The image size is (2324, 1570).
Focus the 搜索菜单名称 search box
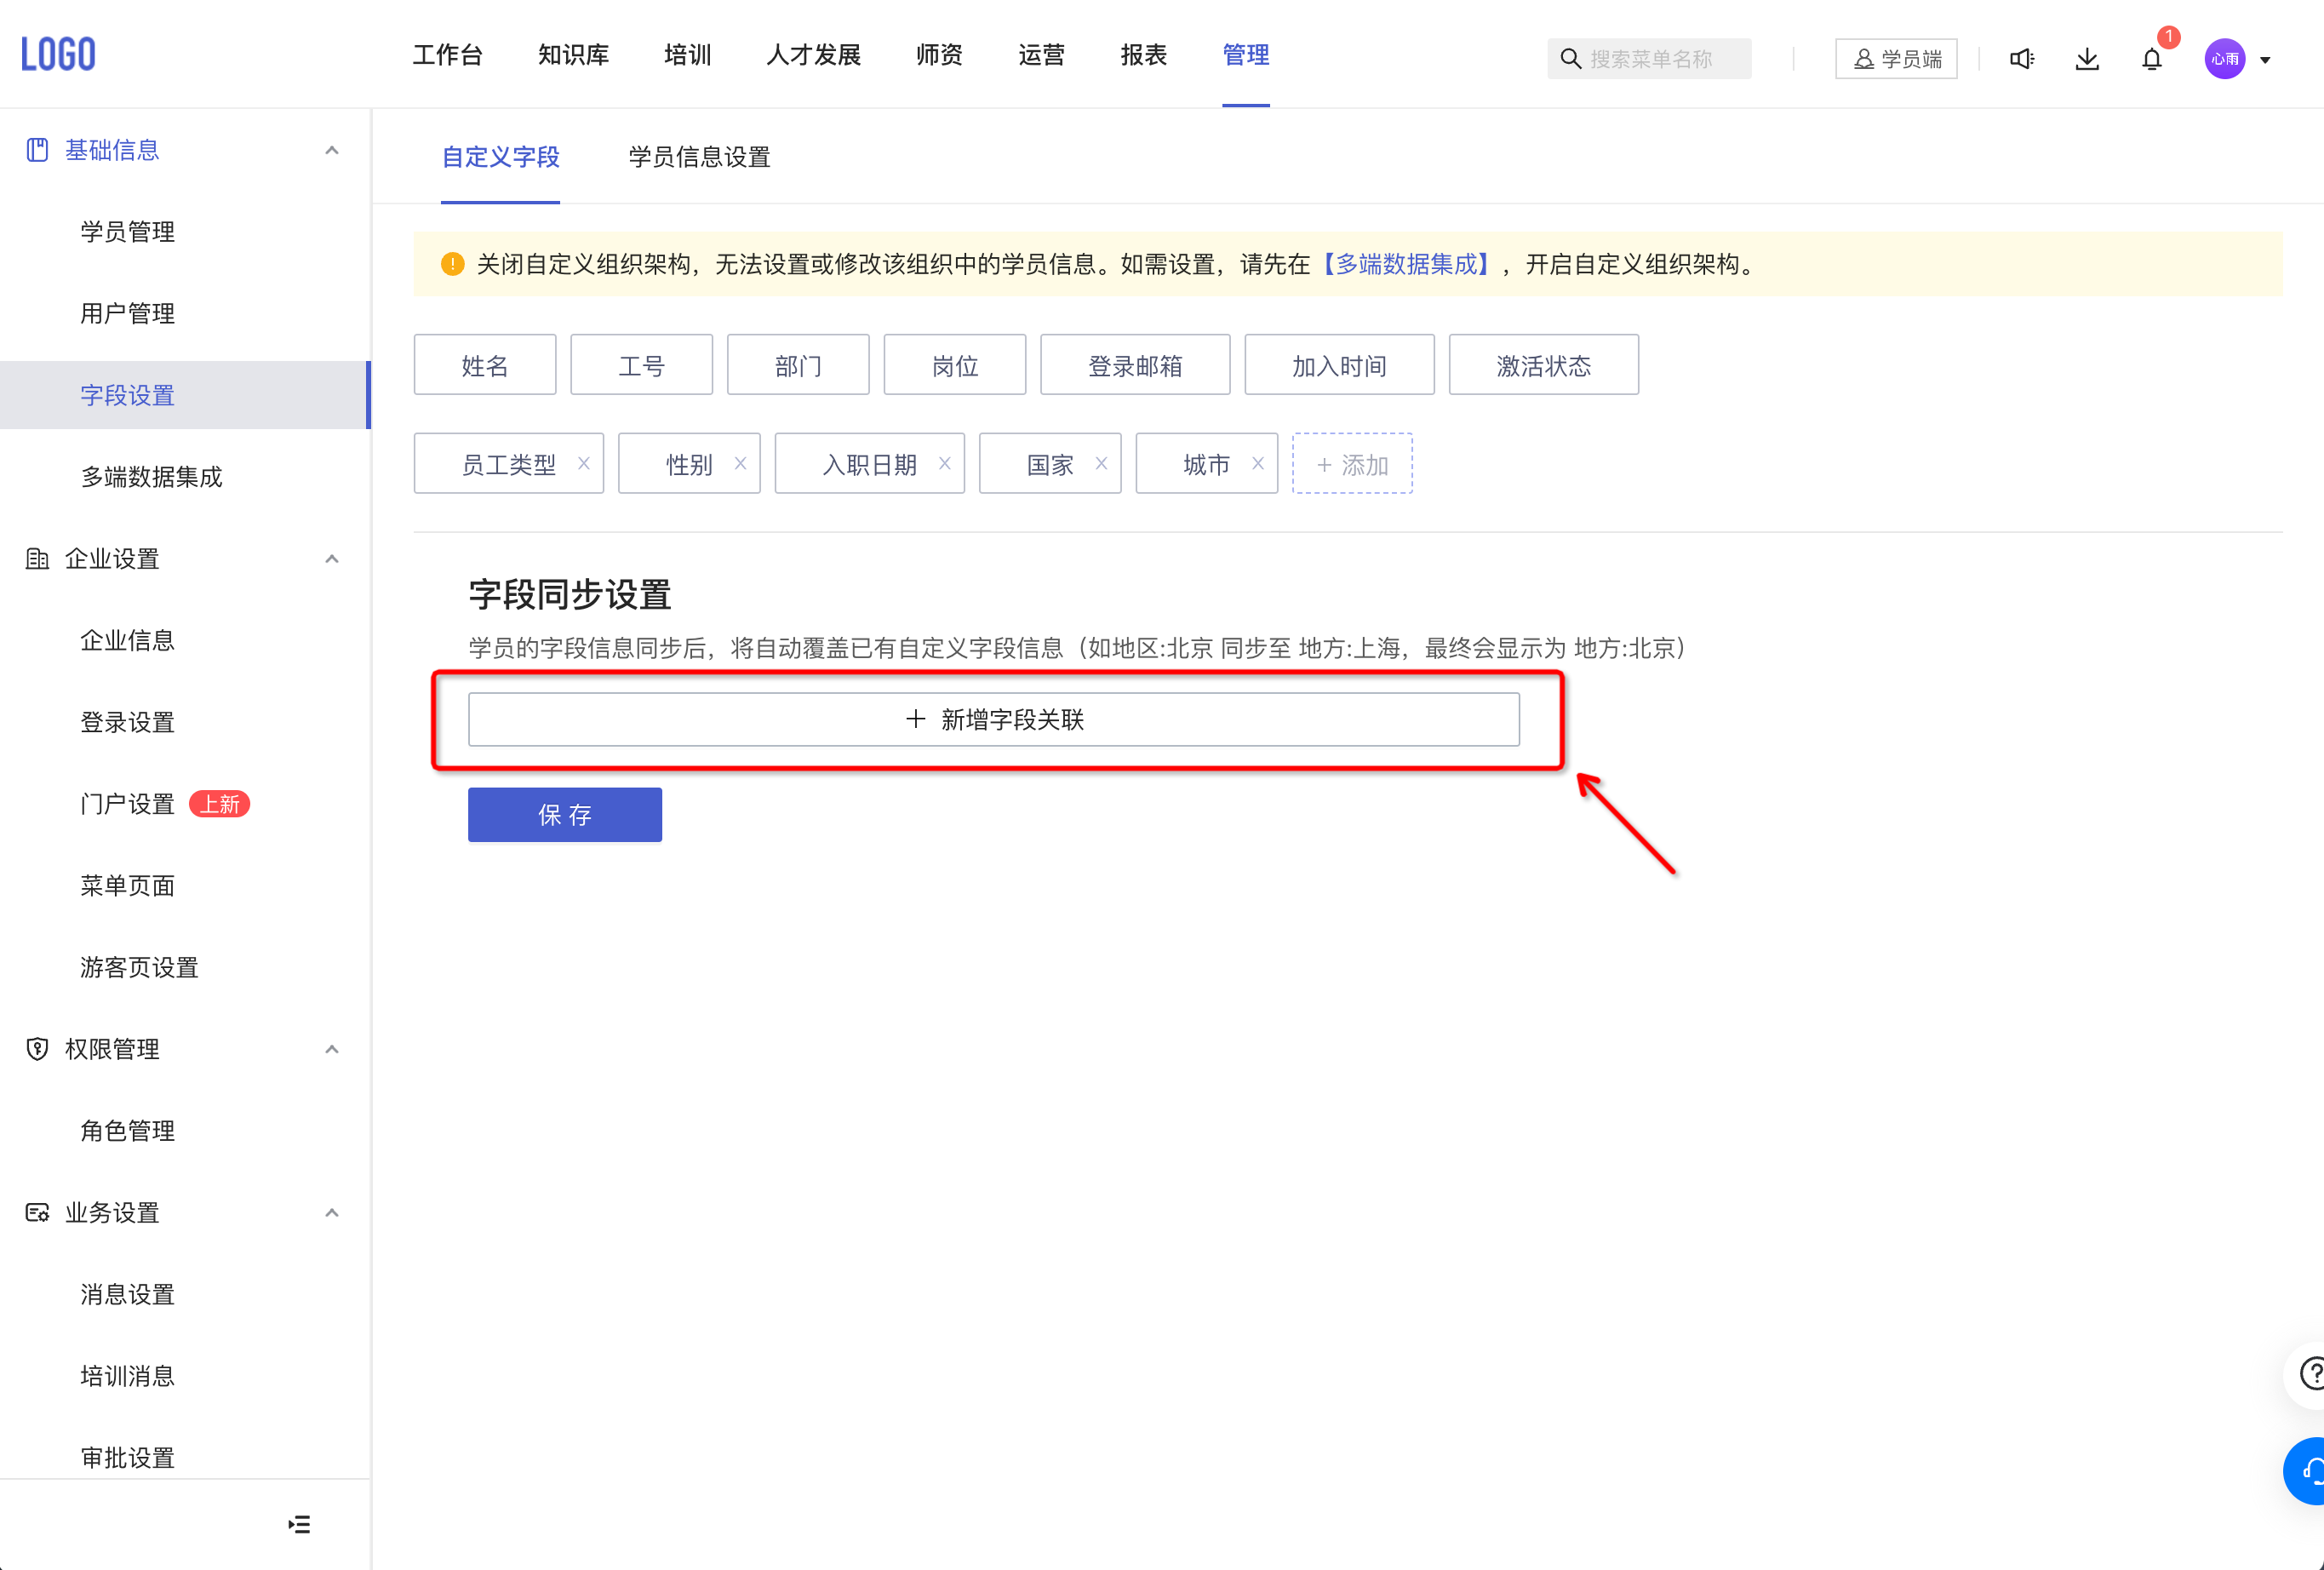[x=1649, y=59]
